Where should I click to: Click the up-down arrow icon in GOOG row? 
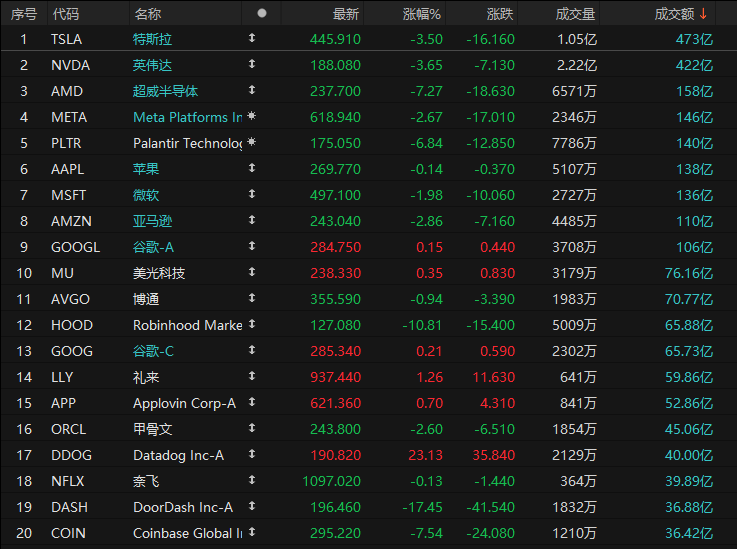(x=252, y=350)
